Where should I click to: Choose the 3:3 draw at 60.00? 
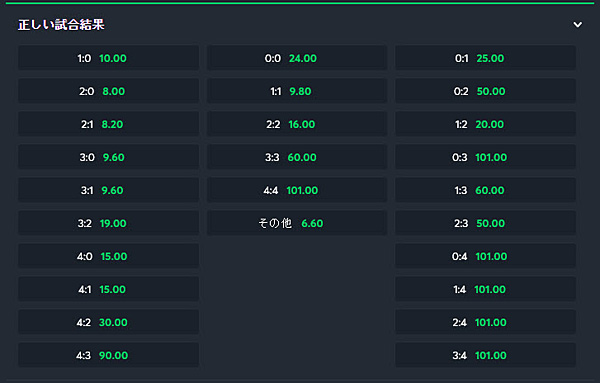click(297, 157)
